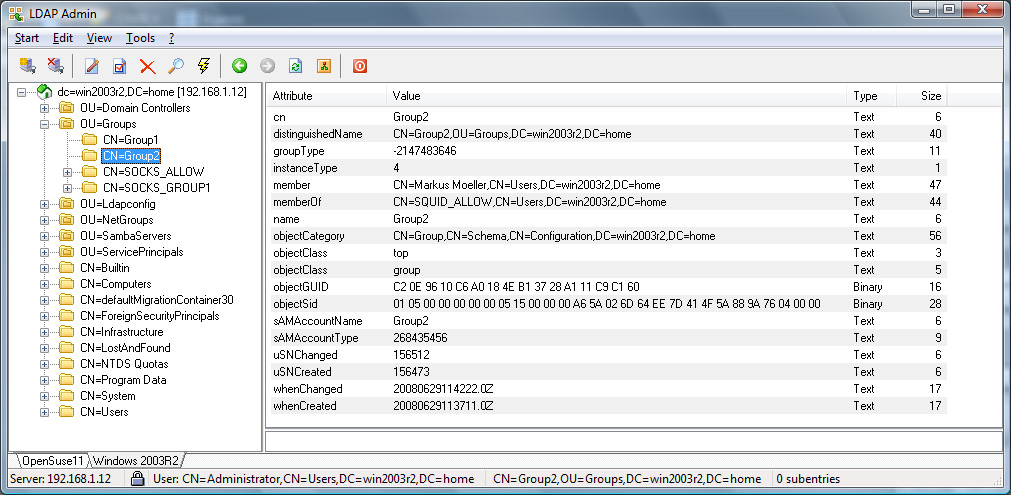The height and width of the screenshot is (495, 1011).
Task: Click the Edit entry pencil icon
Action: coord(92,66)
